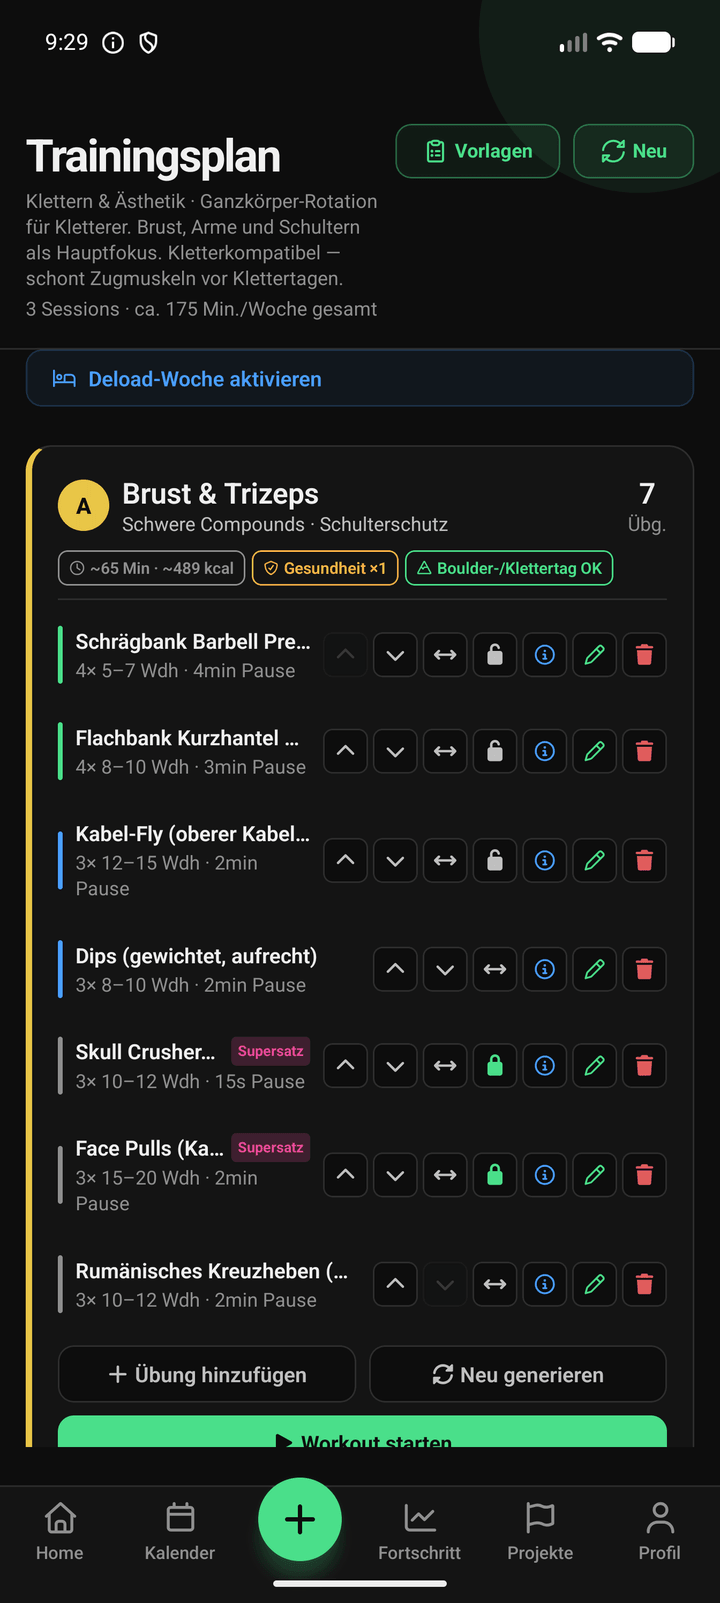The width and height of the screenshot is (720, 1603).
Task: Switch to the Kalender tab
Action: pyautogui.click(x=180, y=1532)
